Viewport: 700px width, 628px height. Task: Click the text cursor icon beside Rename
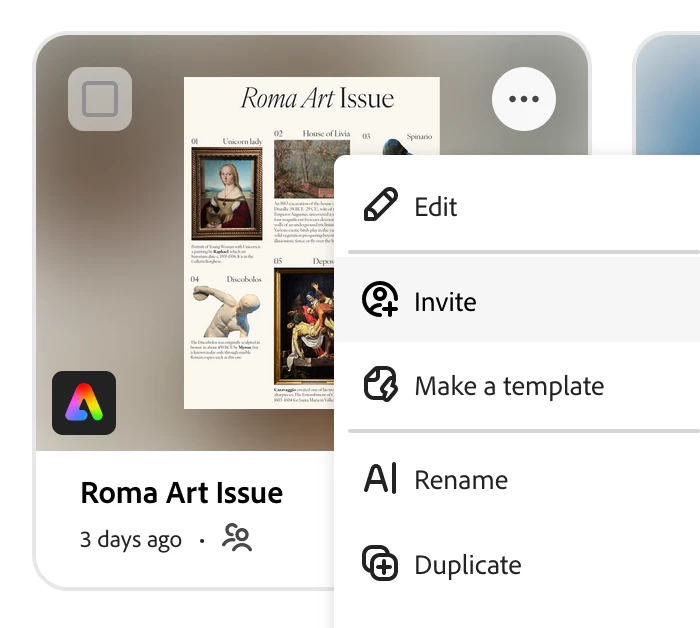pos(380,478)
